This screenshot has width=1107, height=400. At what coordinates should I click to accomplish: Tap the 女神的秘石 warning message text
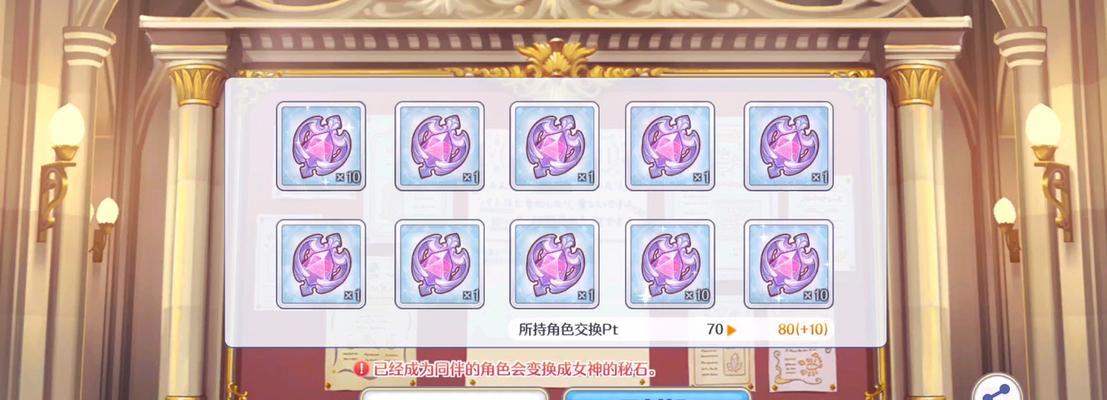coord(516,369)
